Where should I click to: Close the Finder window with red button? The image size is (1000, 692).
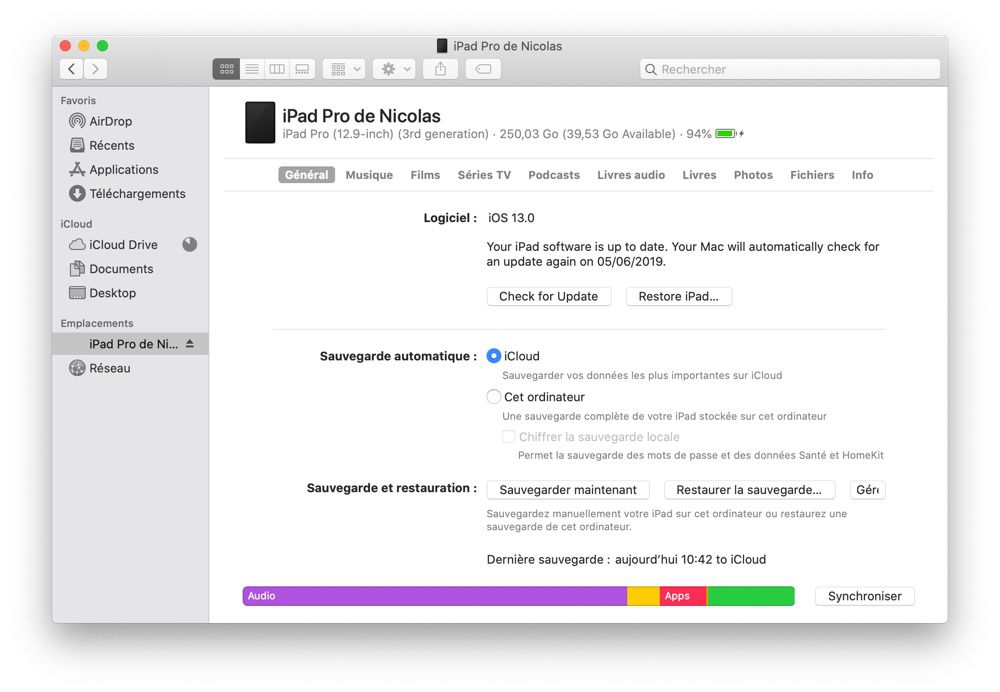point(65,46)
